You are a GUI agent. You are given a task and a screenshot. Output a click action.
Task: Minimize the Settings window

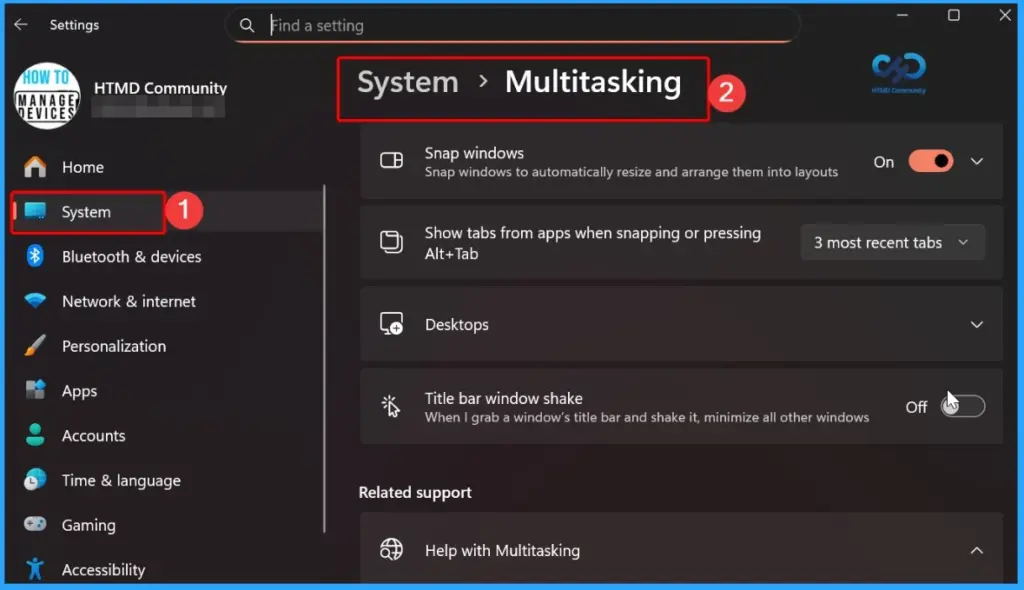coord(902,15)
